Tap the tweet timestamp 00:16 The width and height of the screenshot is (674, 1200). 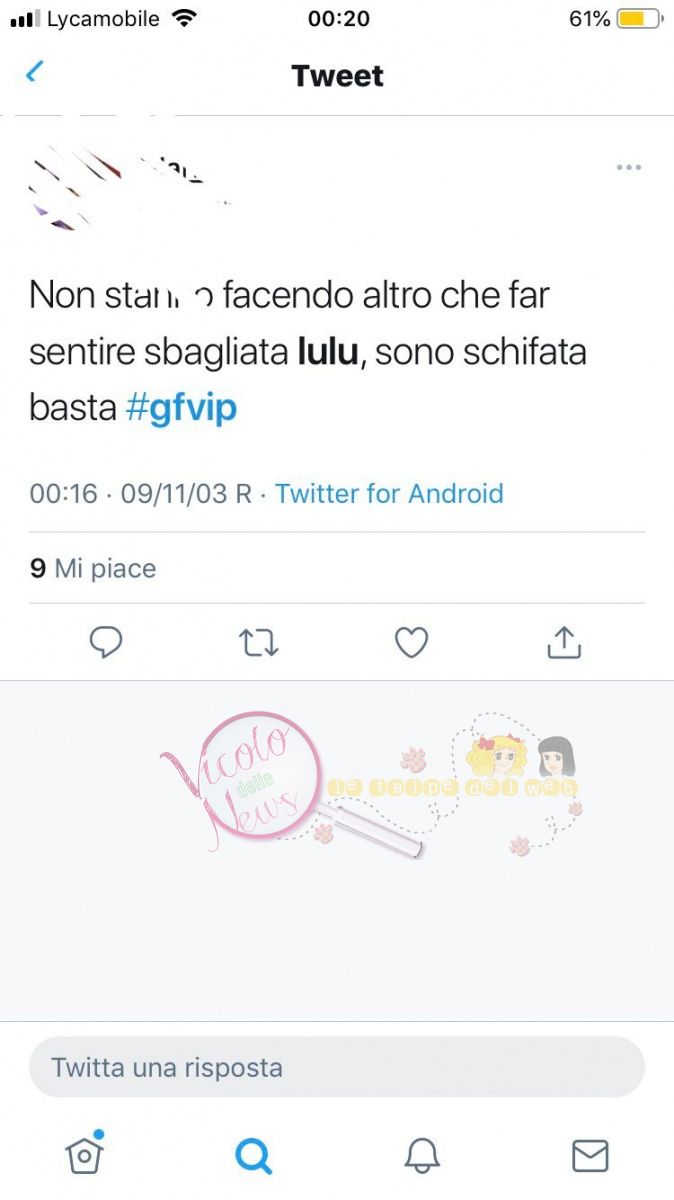point(64,493)
